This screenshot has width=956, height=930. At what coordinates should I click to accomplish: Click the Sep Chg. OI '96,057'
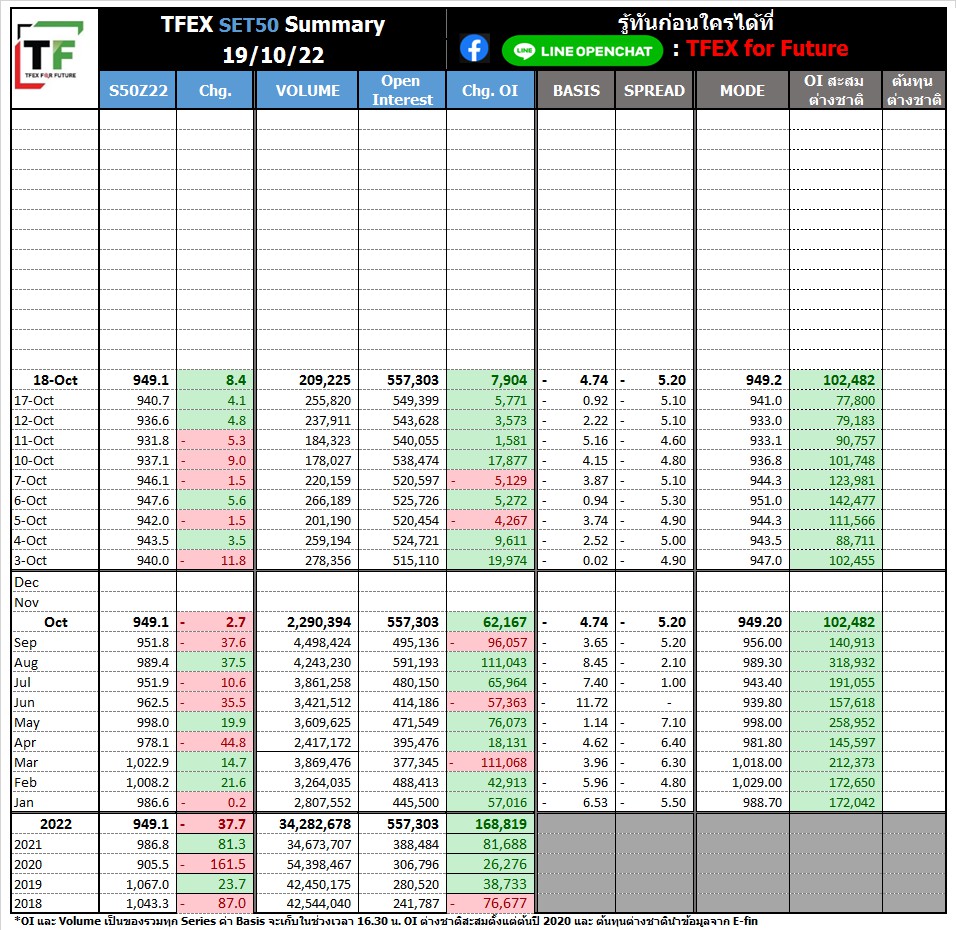click(507, 643)
